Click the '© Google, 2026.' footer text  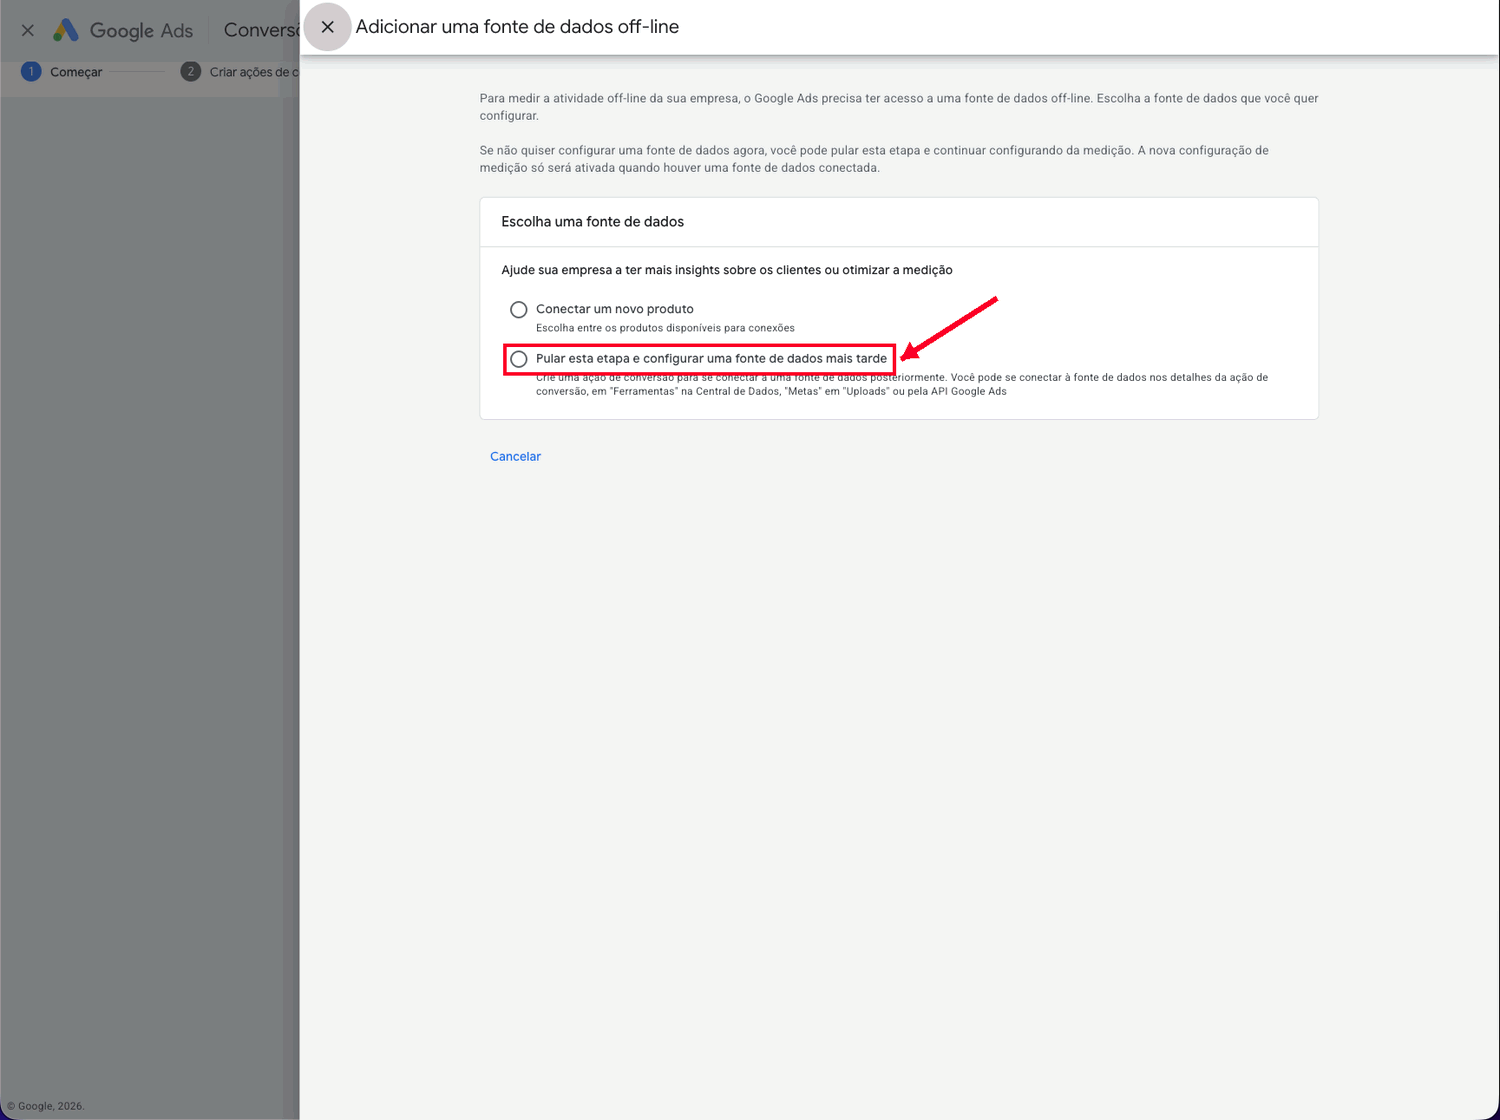point(46,1106)
